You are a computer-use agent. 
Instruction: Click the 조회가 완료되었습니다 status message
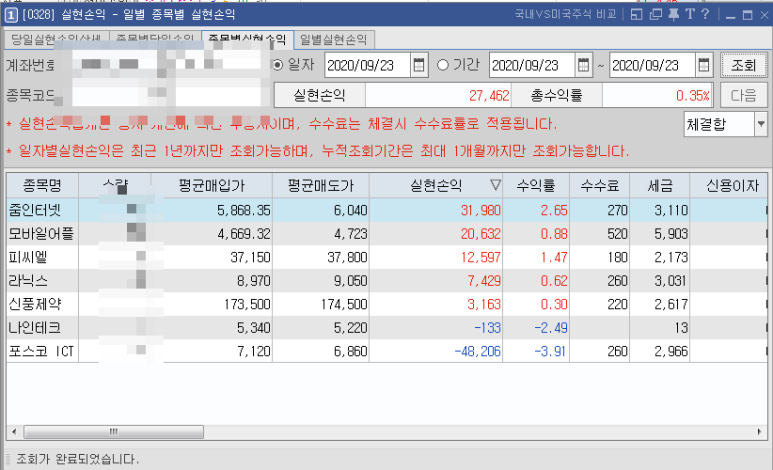(x=77, y=459)
